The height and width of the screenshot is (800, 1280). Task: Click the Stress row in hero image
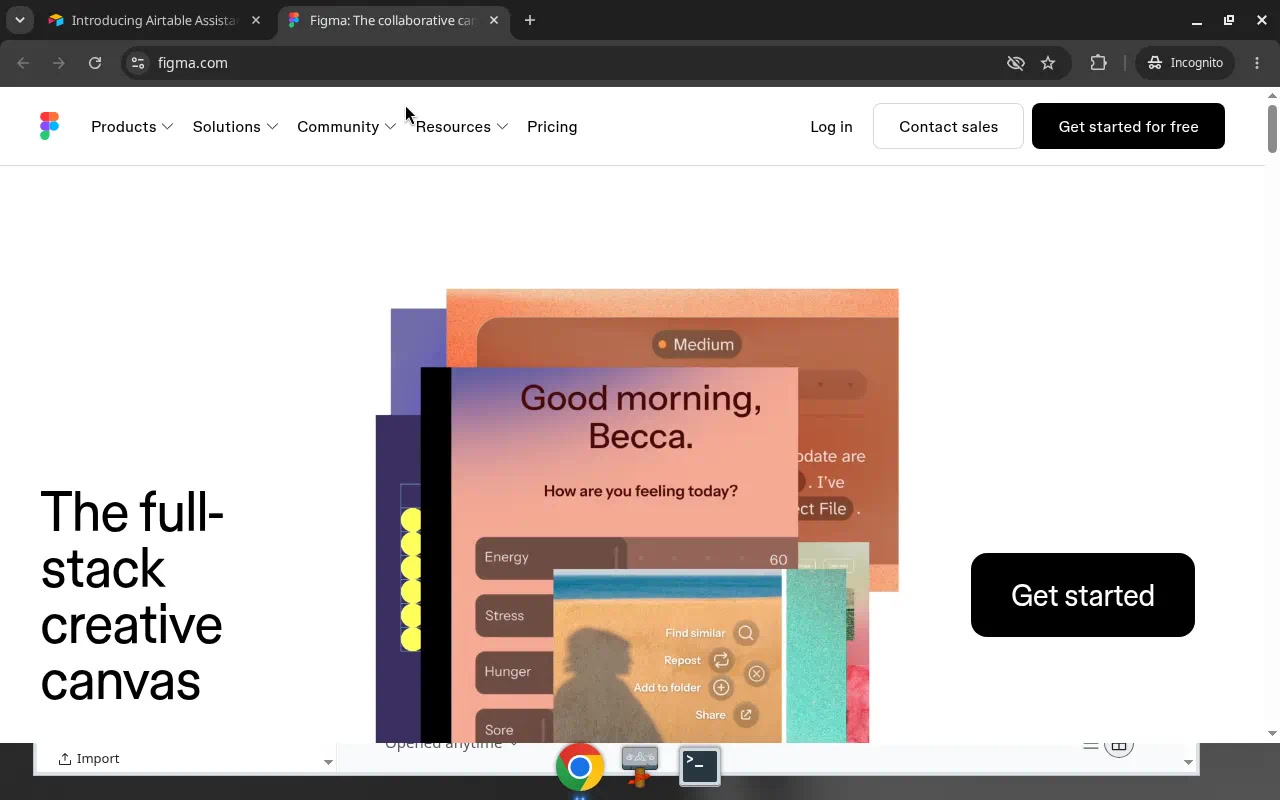point(515,615)
